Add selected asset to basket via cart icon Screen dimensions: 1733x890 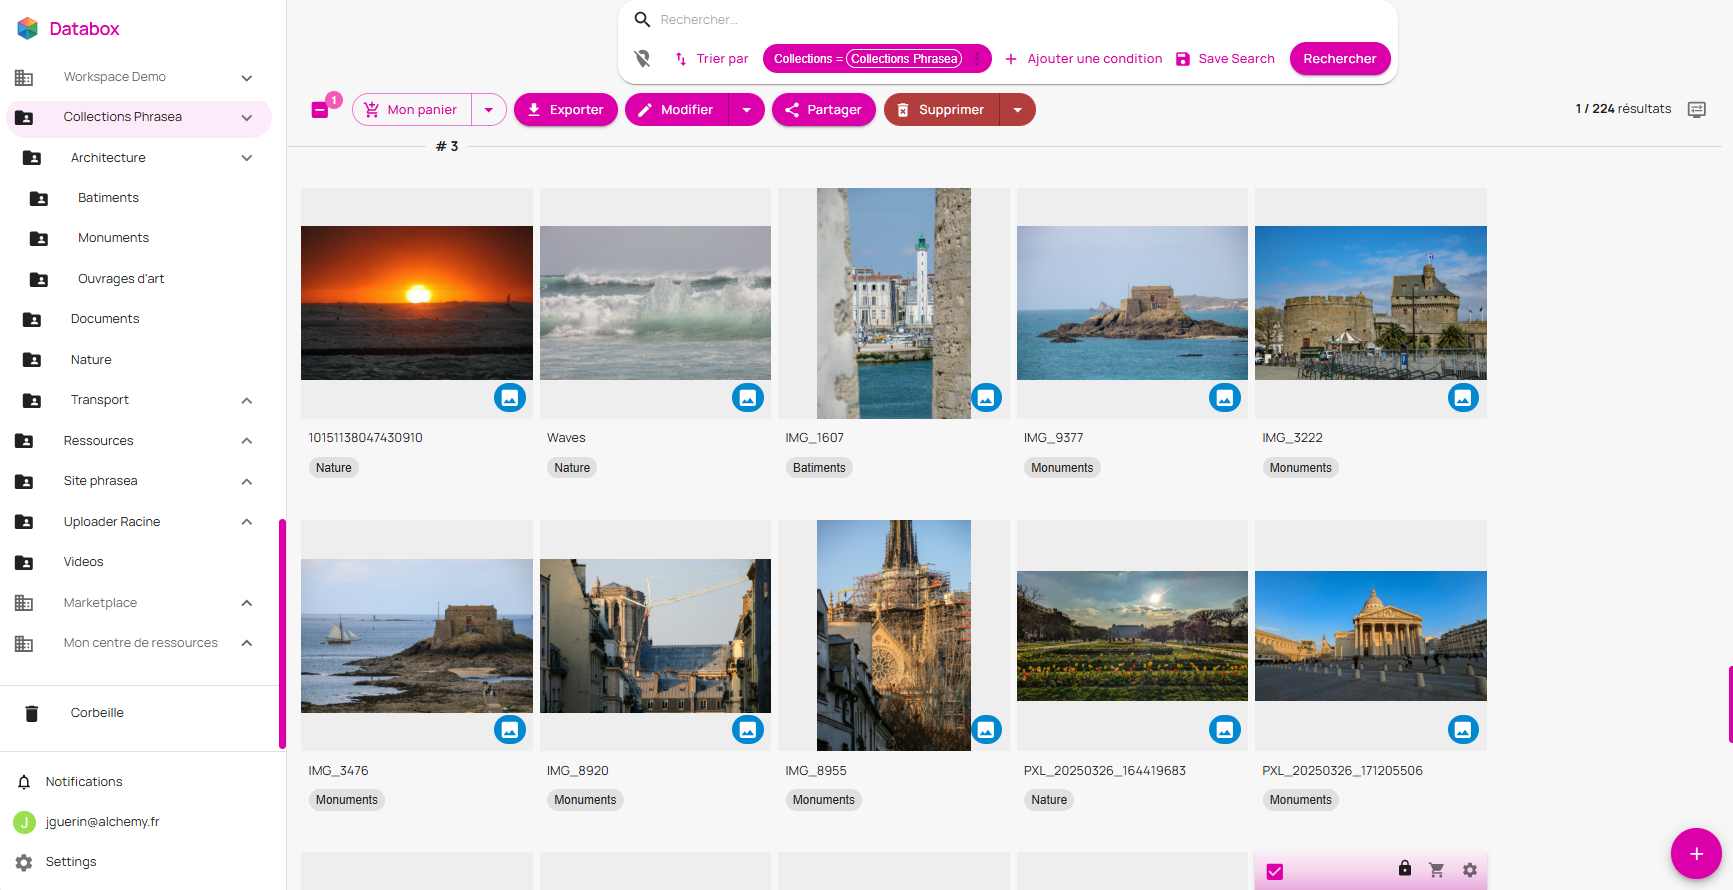(x=1436, y=870)
